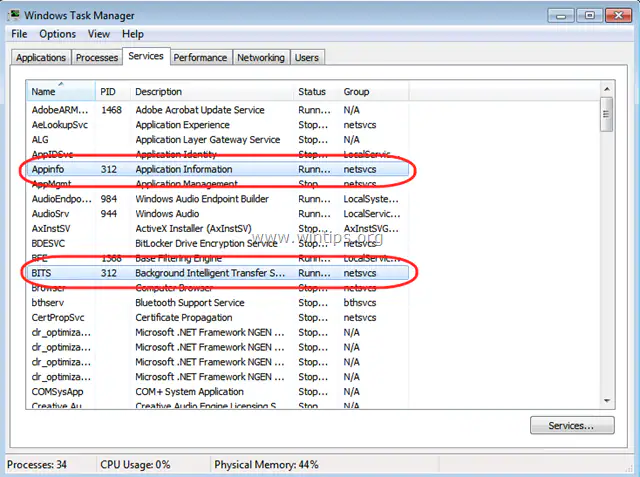Sort by the Group column header
The height and width of the screenshot is (477, 640).
coord(374,91)
